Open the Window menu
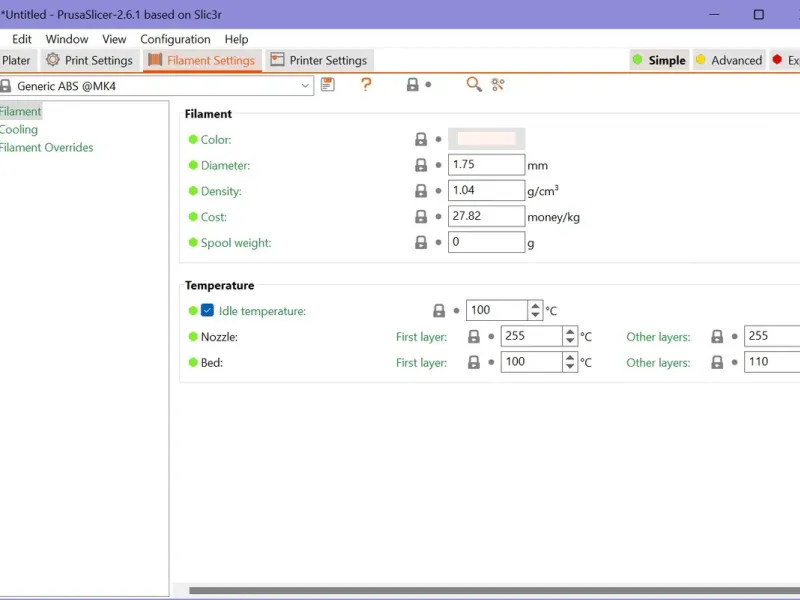This screenshot has height=600, width=800. [67, 39]
